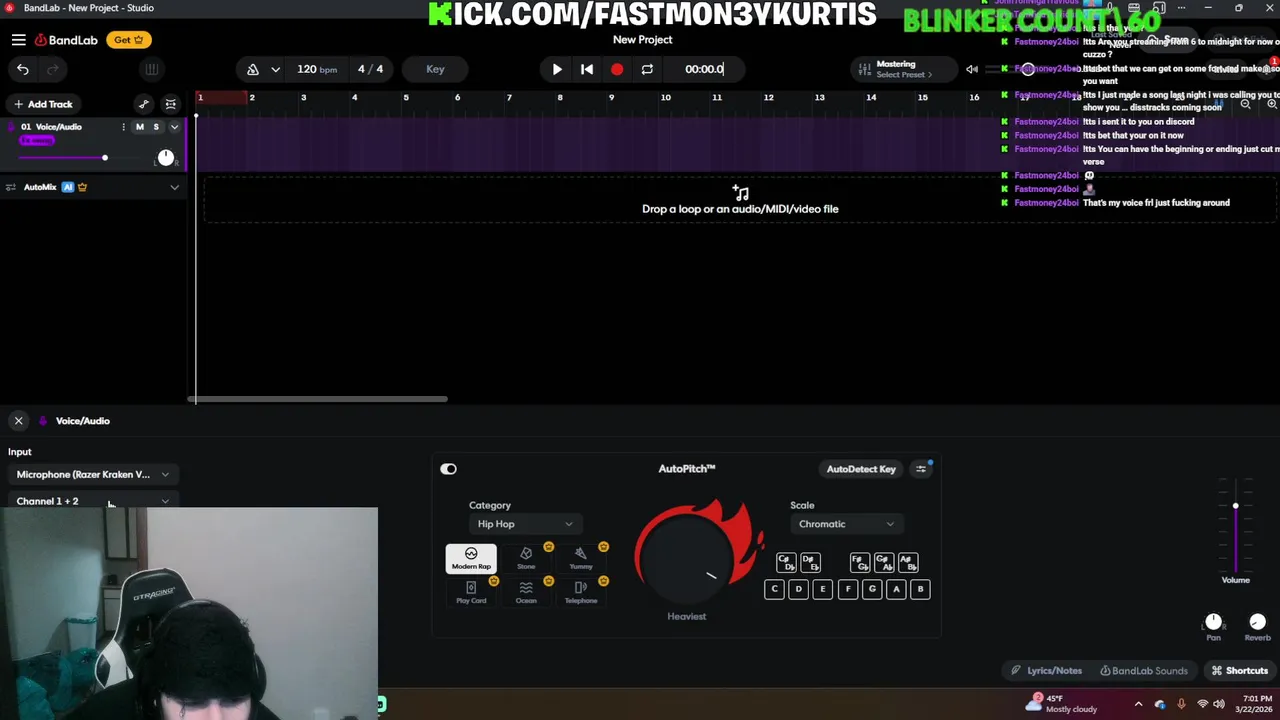
Task: Click the Voice/Audio track pan knob
Action: [x=166, y=158]
